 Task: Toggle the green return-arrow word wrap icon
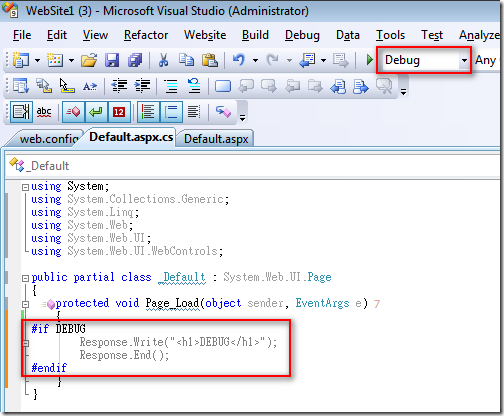click(96, 112)
